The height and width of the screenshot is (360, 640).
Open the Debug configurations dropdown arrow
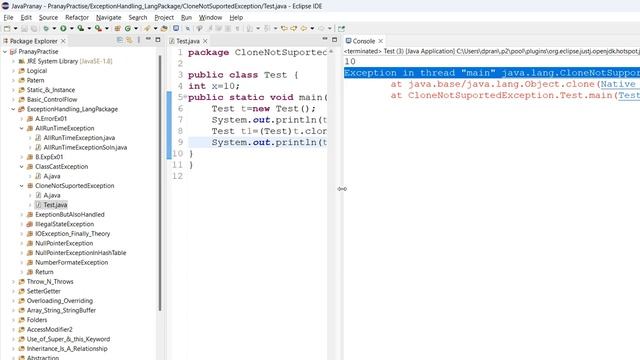point(54,29)
